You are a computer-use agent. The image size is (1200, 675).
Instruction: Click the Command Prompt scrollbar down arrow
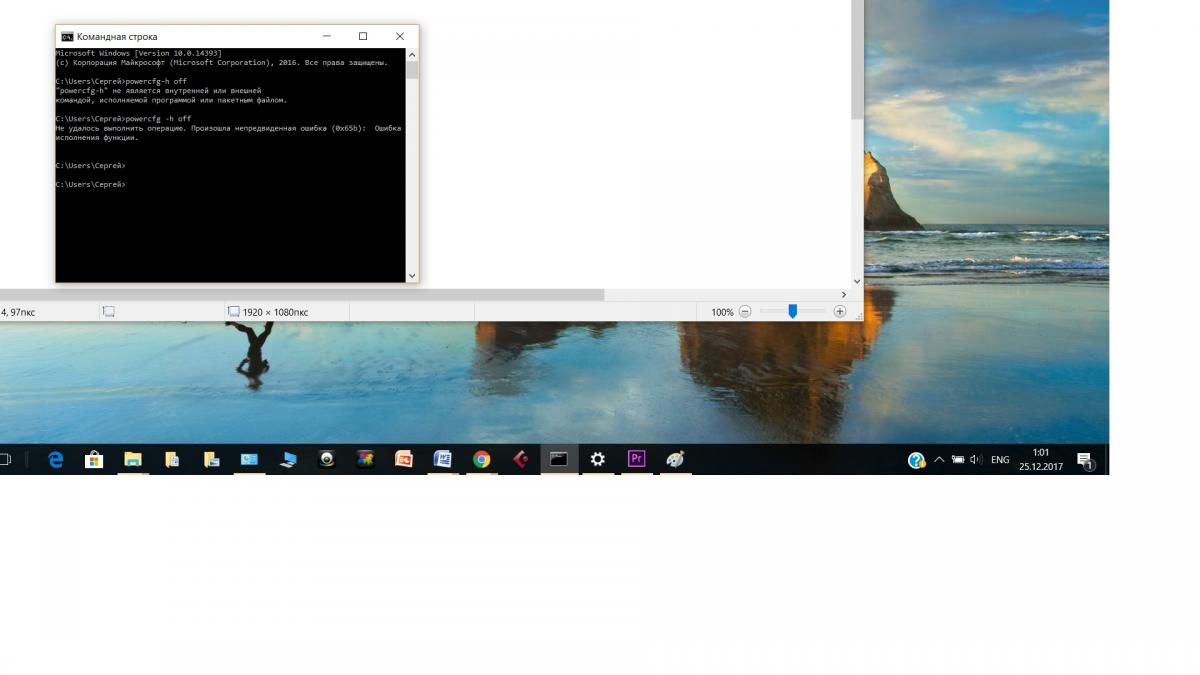click(412, 275)
